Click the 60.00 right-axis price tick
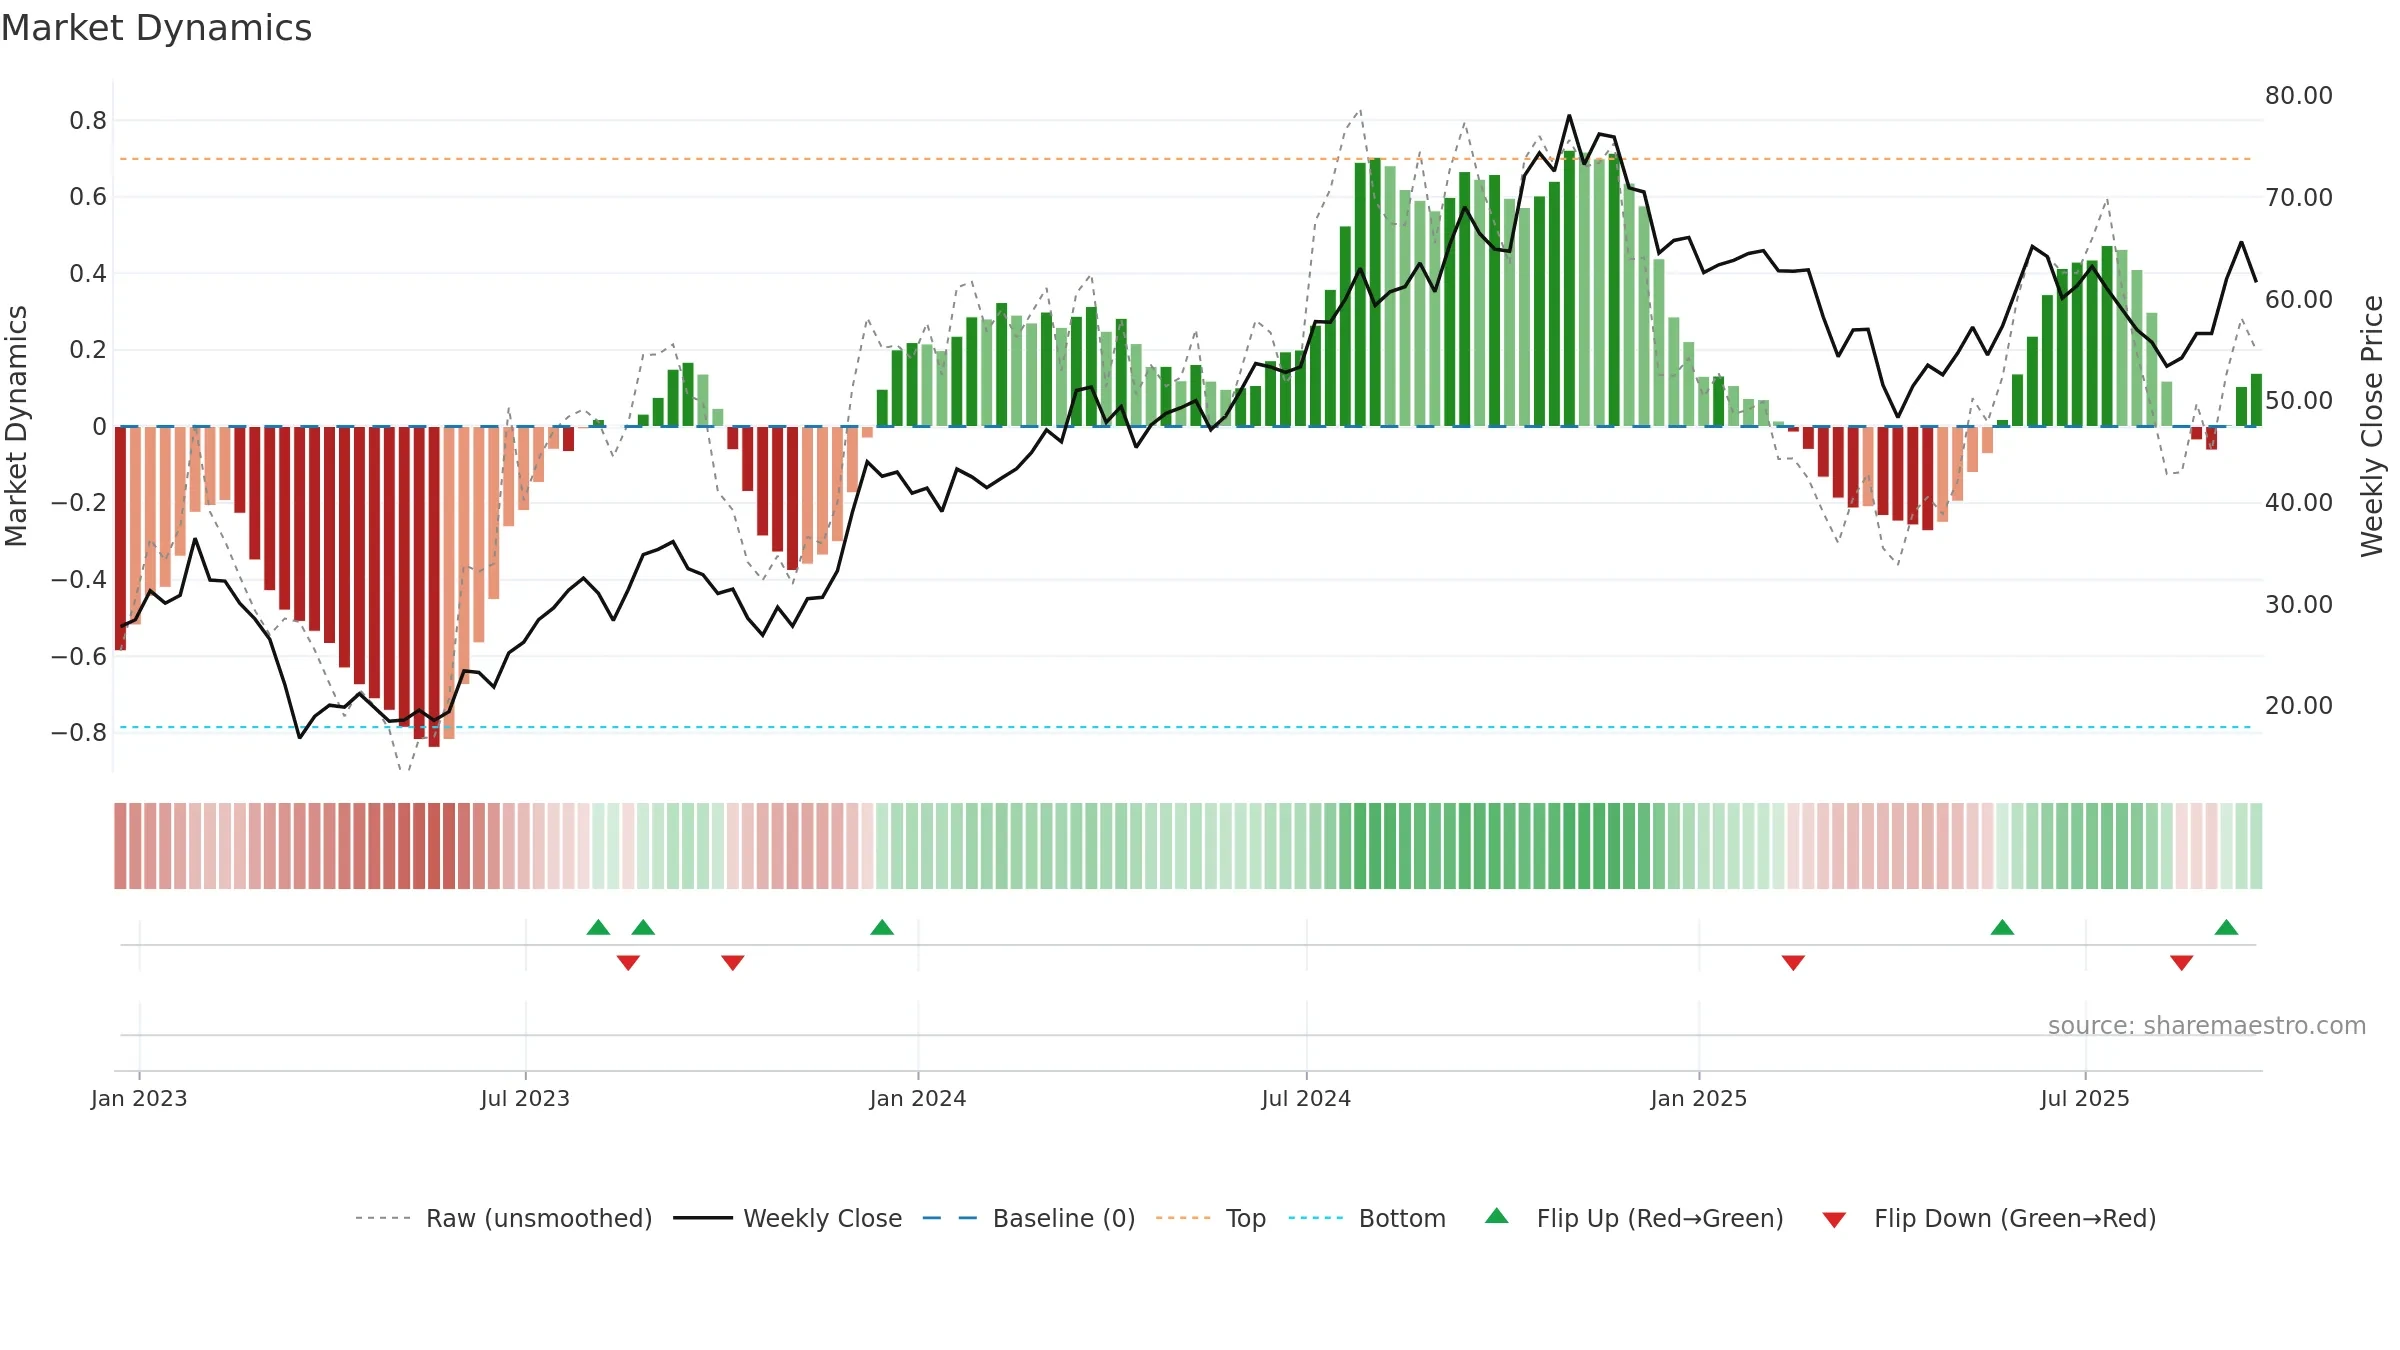The width and height of the screenshot is (2400, 1350). pos(2299,299)
